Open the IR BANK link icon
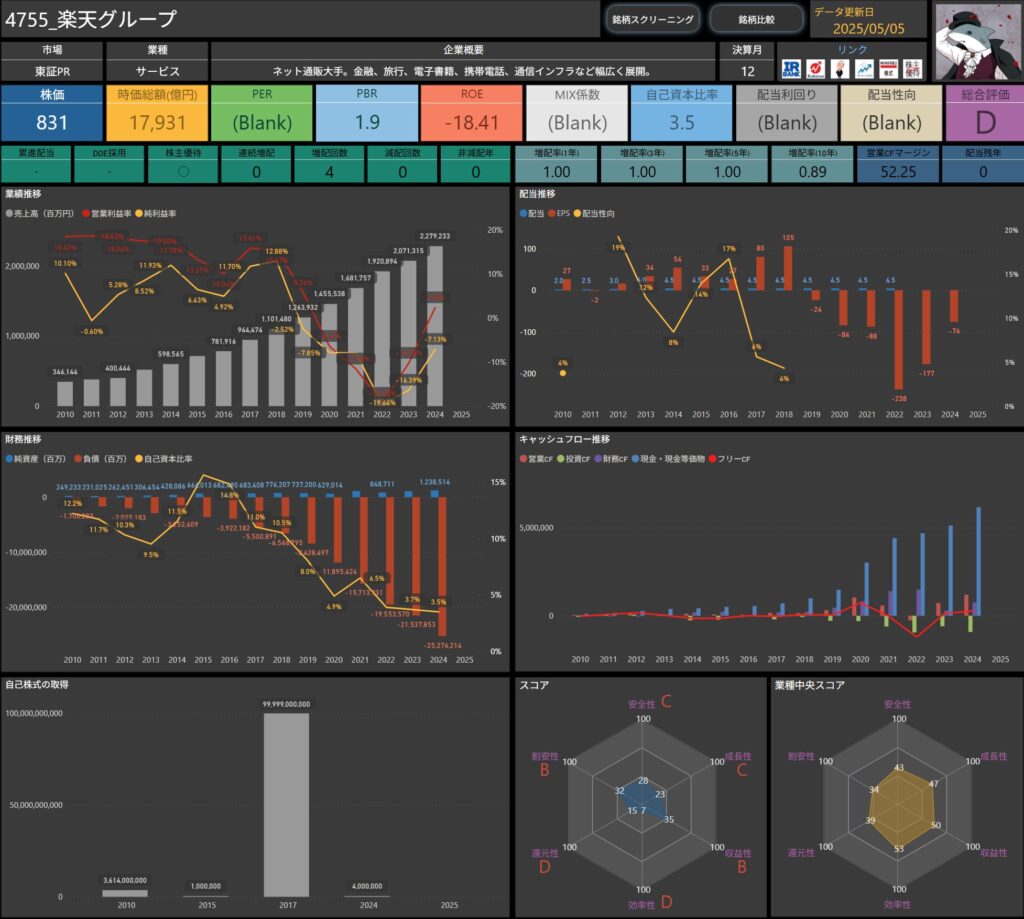This screenshot has height=919, width=1024. (791, 69)
